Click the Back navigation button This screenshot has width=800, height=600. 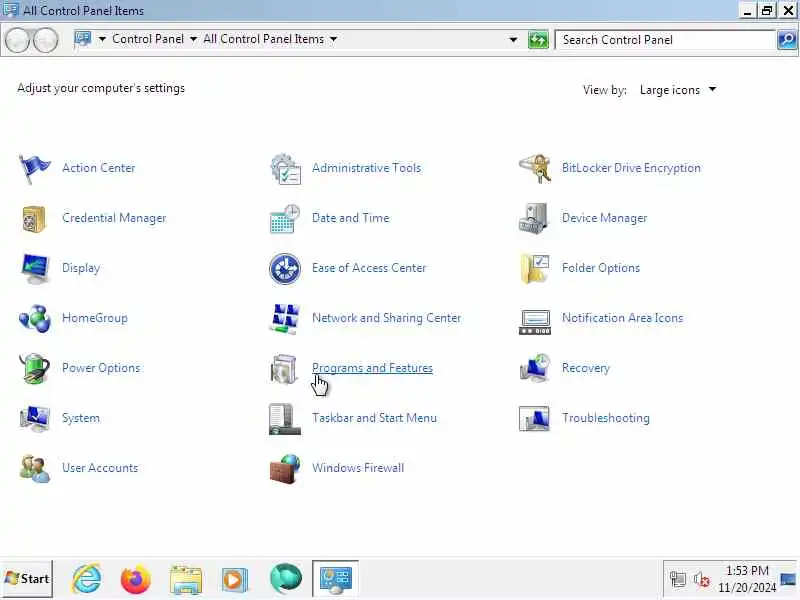click(x=17, y=40)
